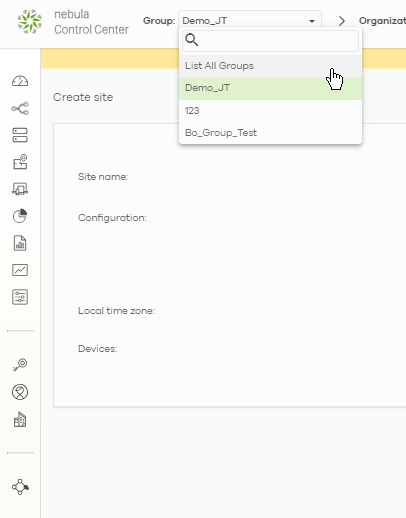Viewport: 406px width, 518px height.
Task: Select the line graph monitoring icon
Action: [x=20, y=270]
